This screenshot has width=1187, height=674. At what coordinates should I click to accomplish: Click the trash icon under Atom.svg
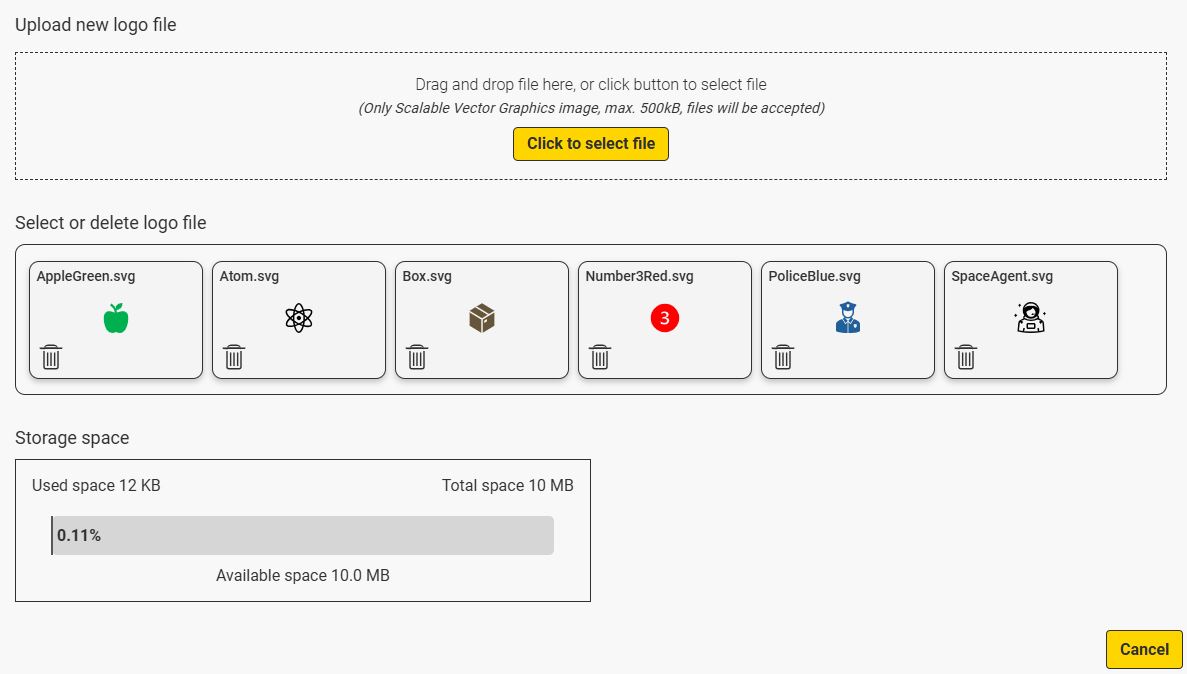click(x=234, y=357)
